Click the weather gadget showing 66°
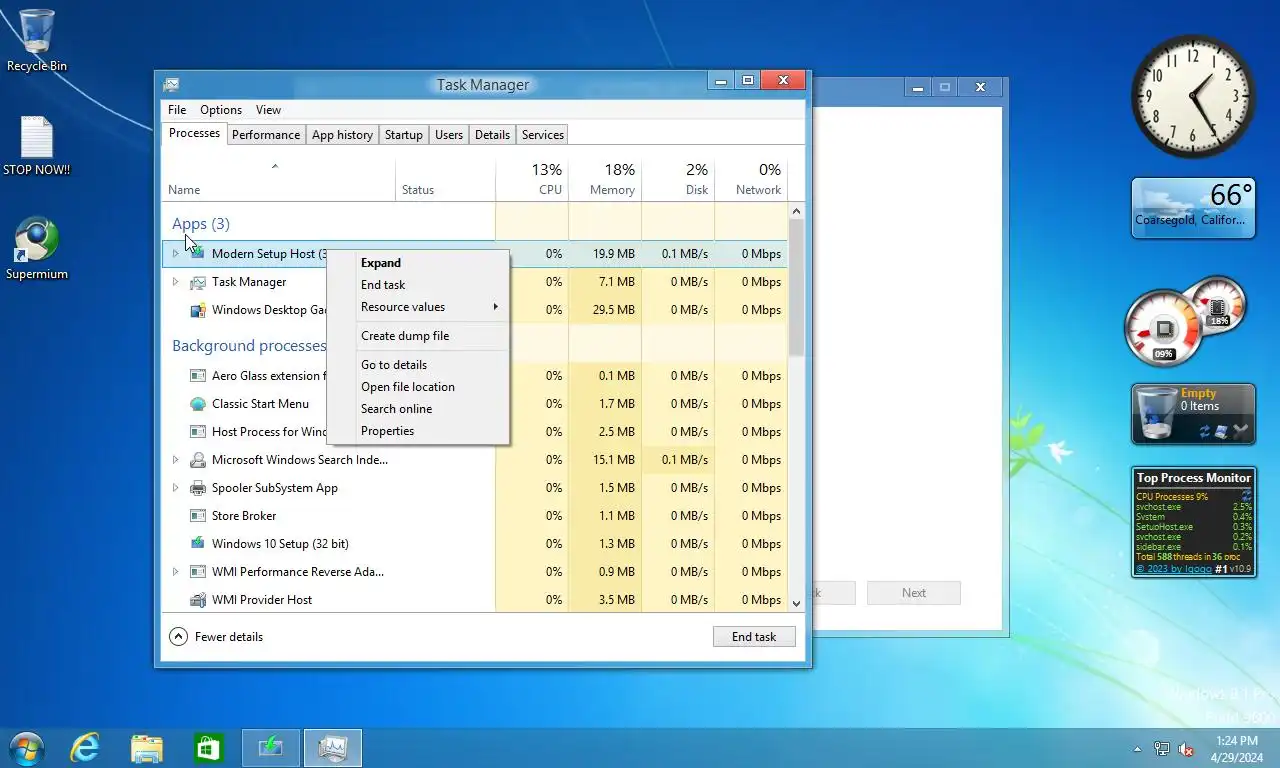The width and height of the screenshot is (1280, 768). 1193,208
